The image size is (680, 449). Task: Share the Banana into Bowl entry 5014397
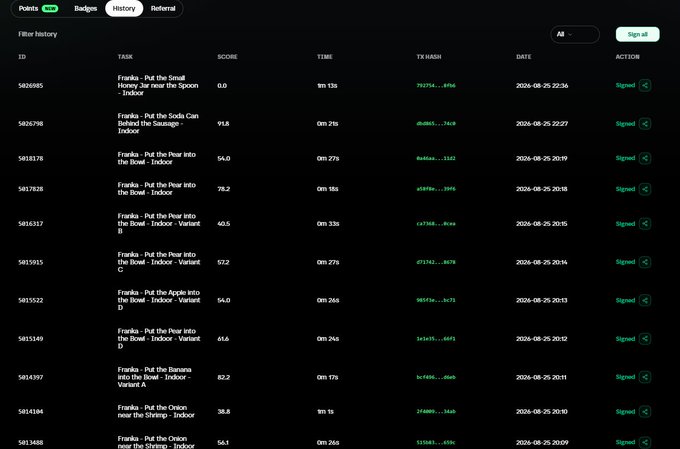click(644, 377)
